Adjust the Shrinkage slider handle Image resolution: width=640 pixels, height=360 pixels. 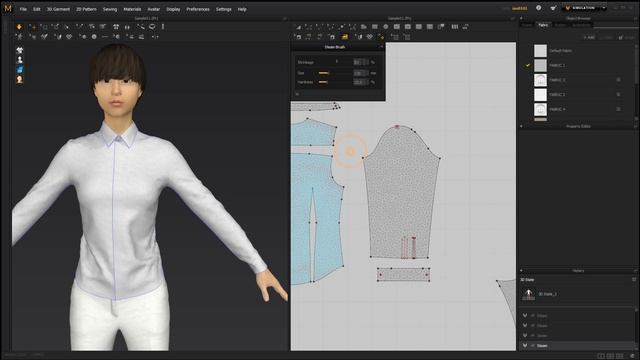click(x=337, y=62)
